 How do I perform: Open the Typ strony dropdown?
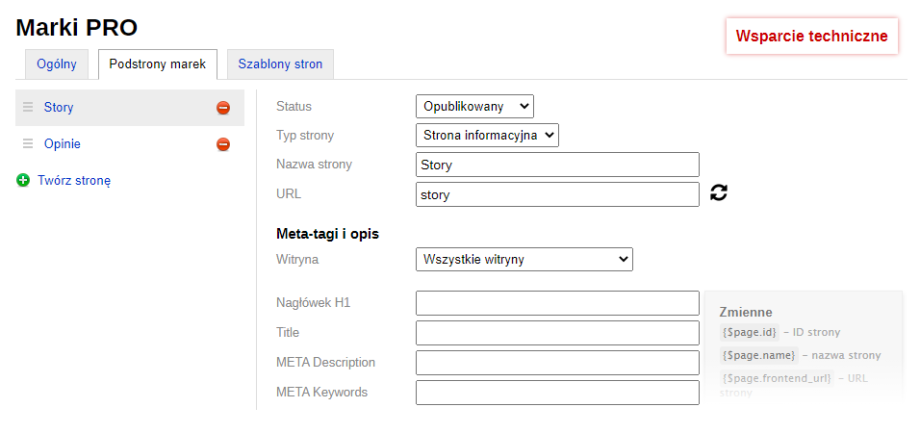click(486, 135)
